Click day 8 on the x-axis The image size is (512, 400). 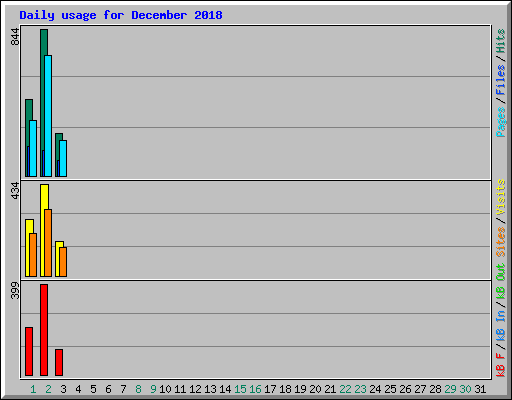click(x=138, y=389)
